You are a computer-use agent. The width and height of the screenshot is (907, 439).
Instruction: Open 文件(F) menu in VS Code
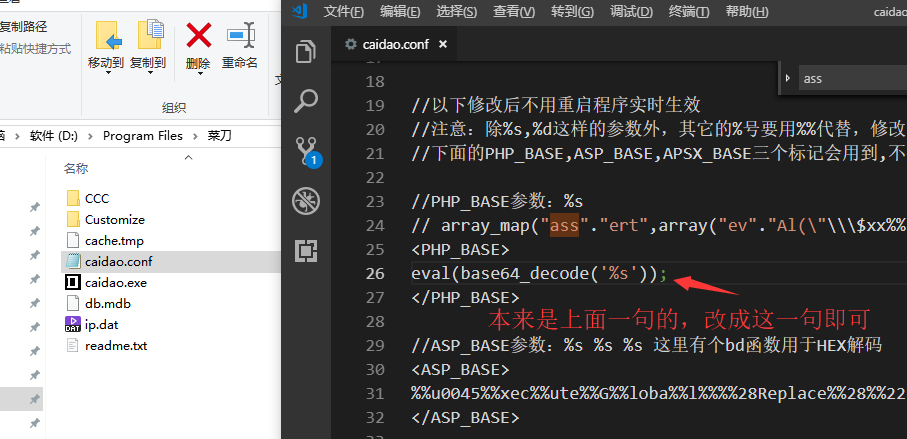tap(344, 11)
